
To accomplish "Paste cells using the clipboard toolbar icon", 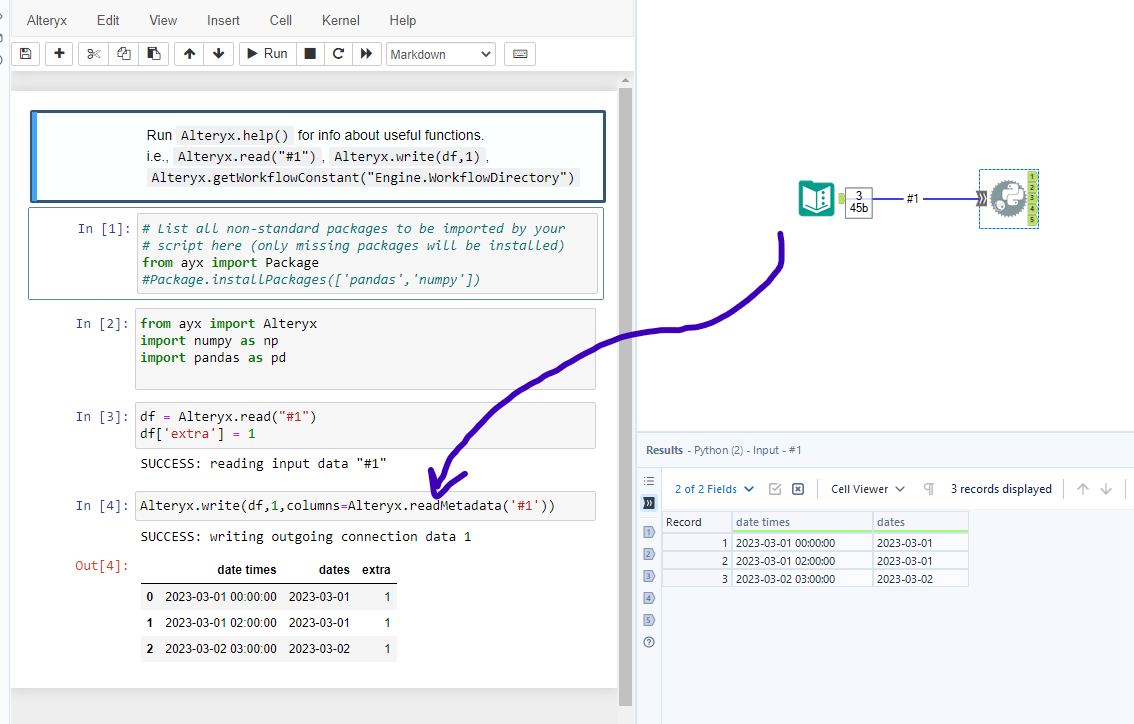I will (x=153, y=54).
